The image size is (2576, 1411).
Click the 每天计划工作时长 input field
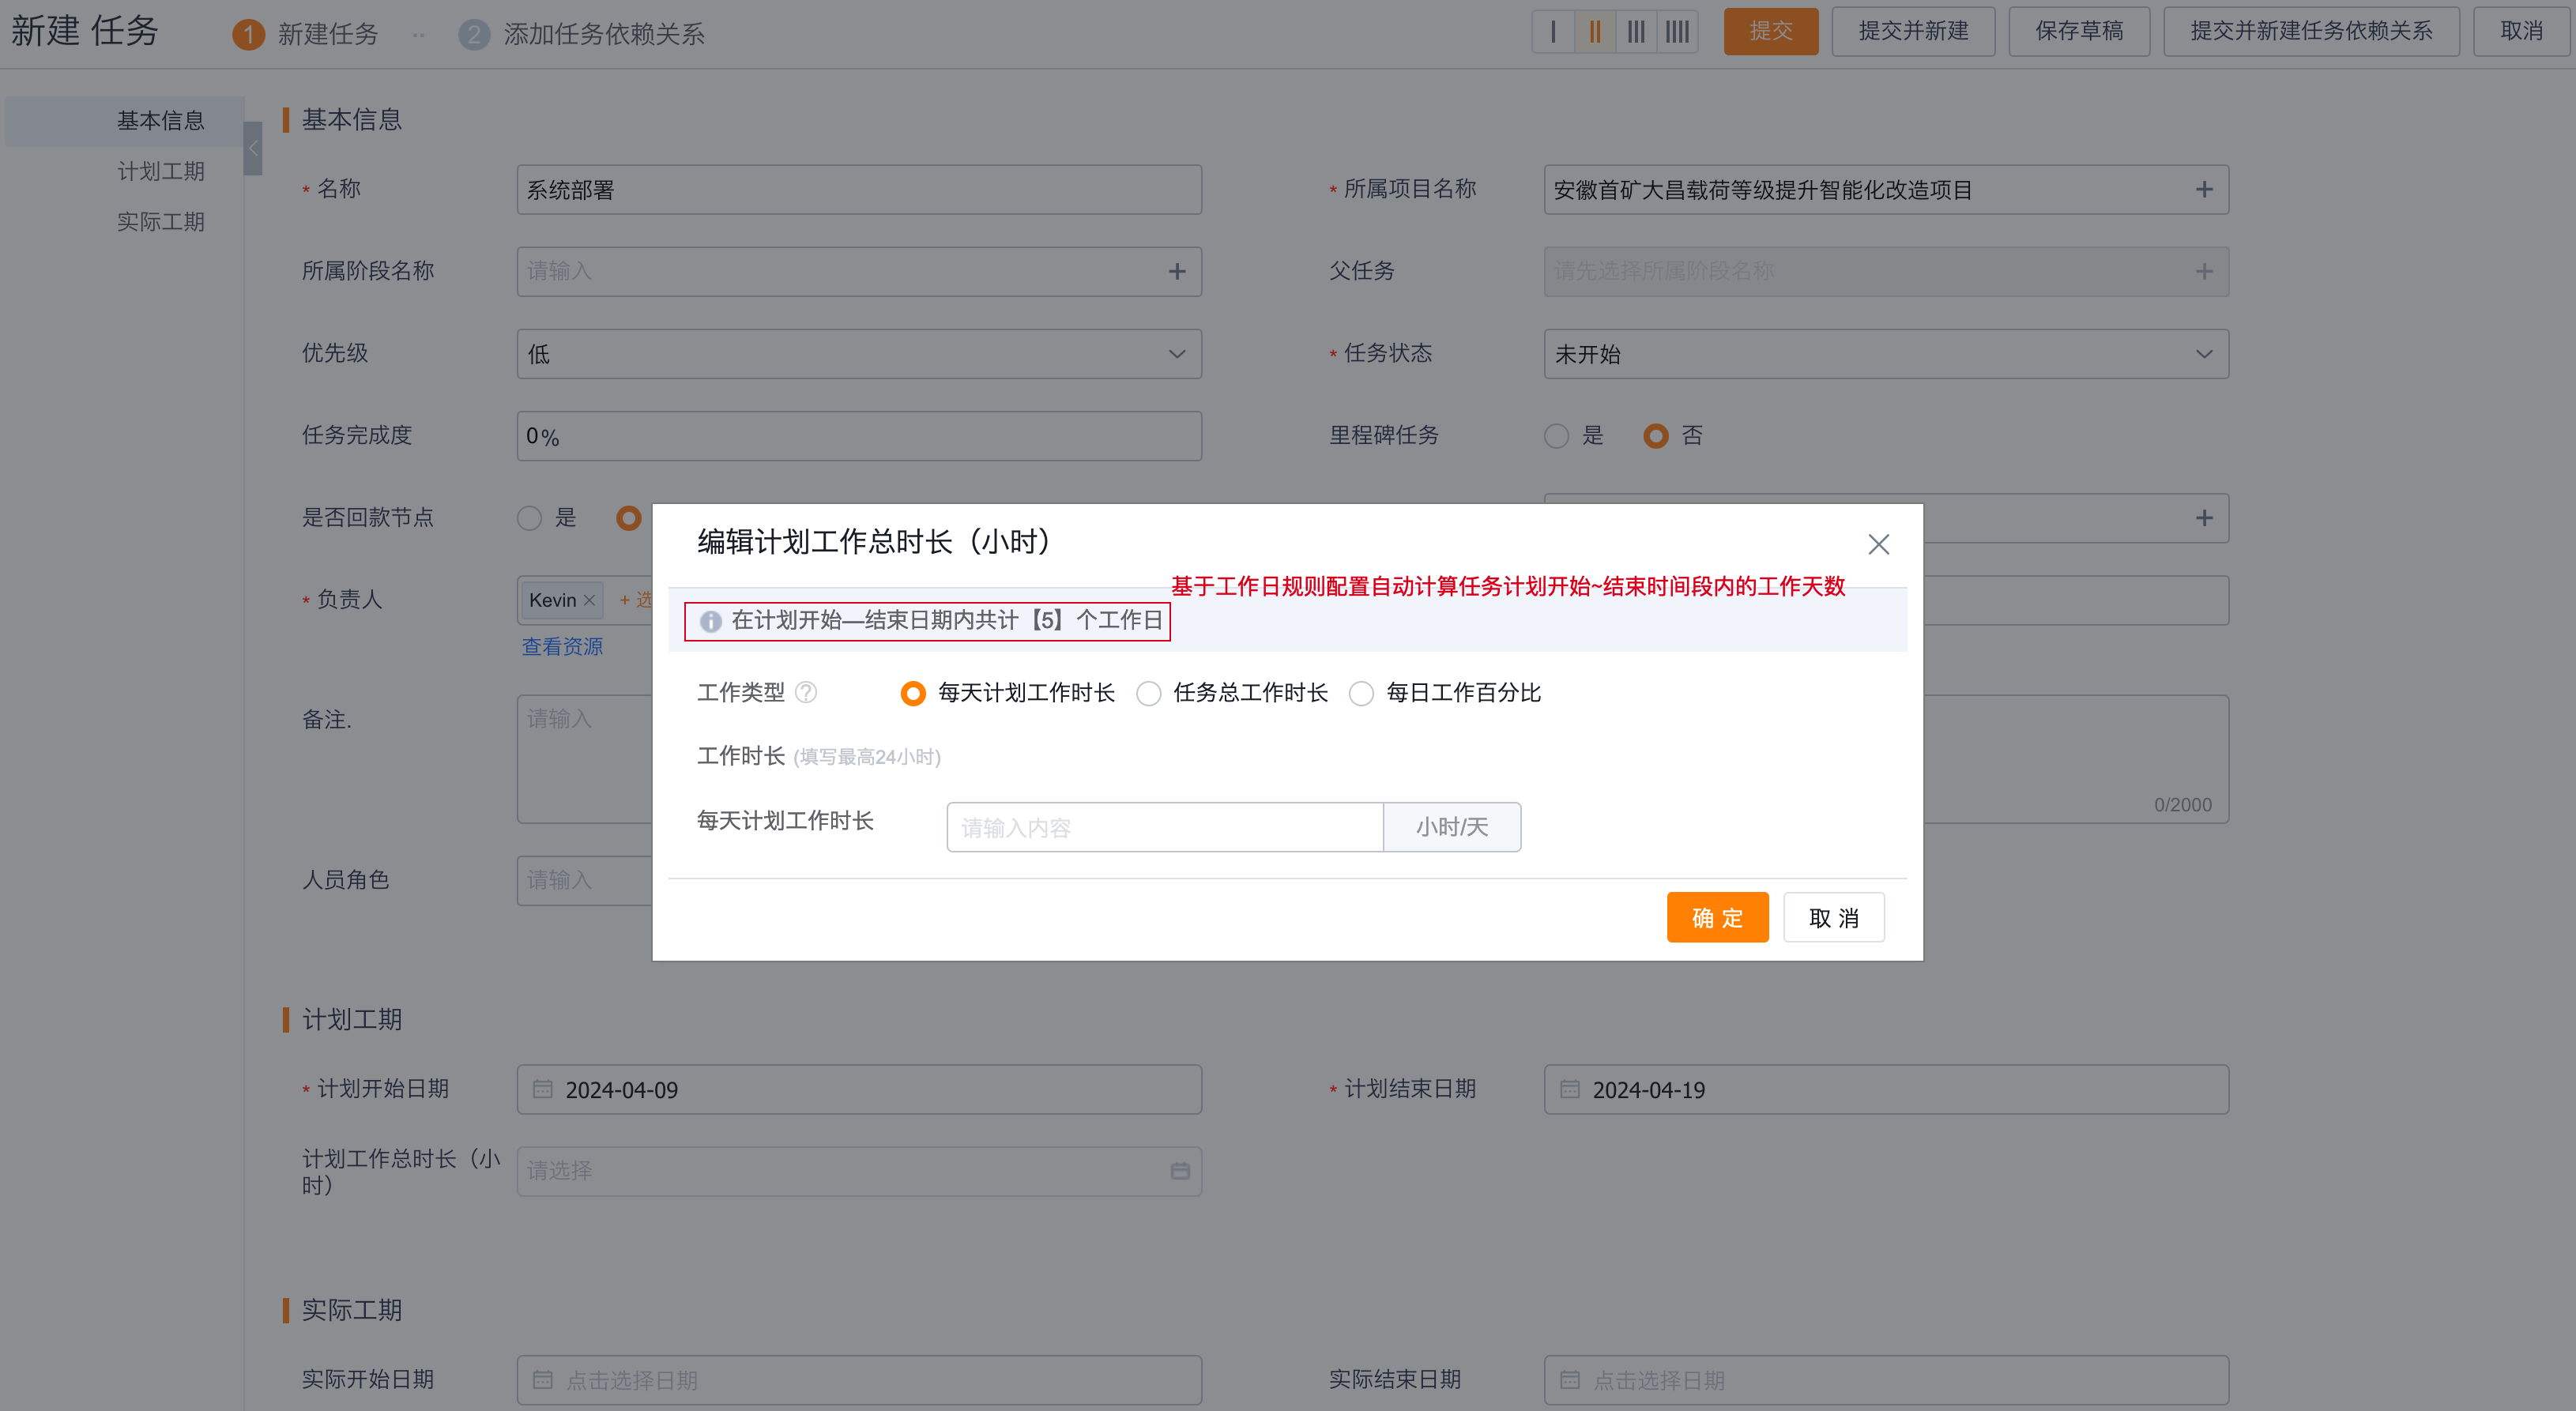point(1164,827)
